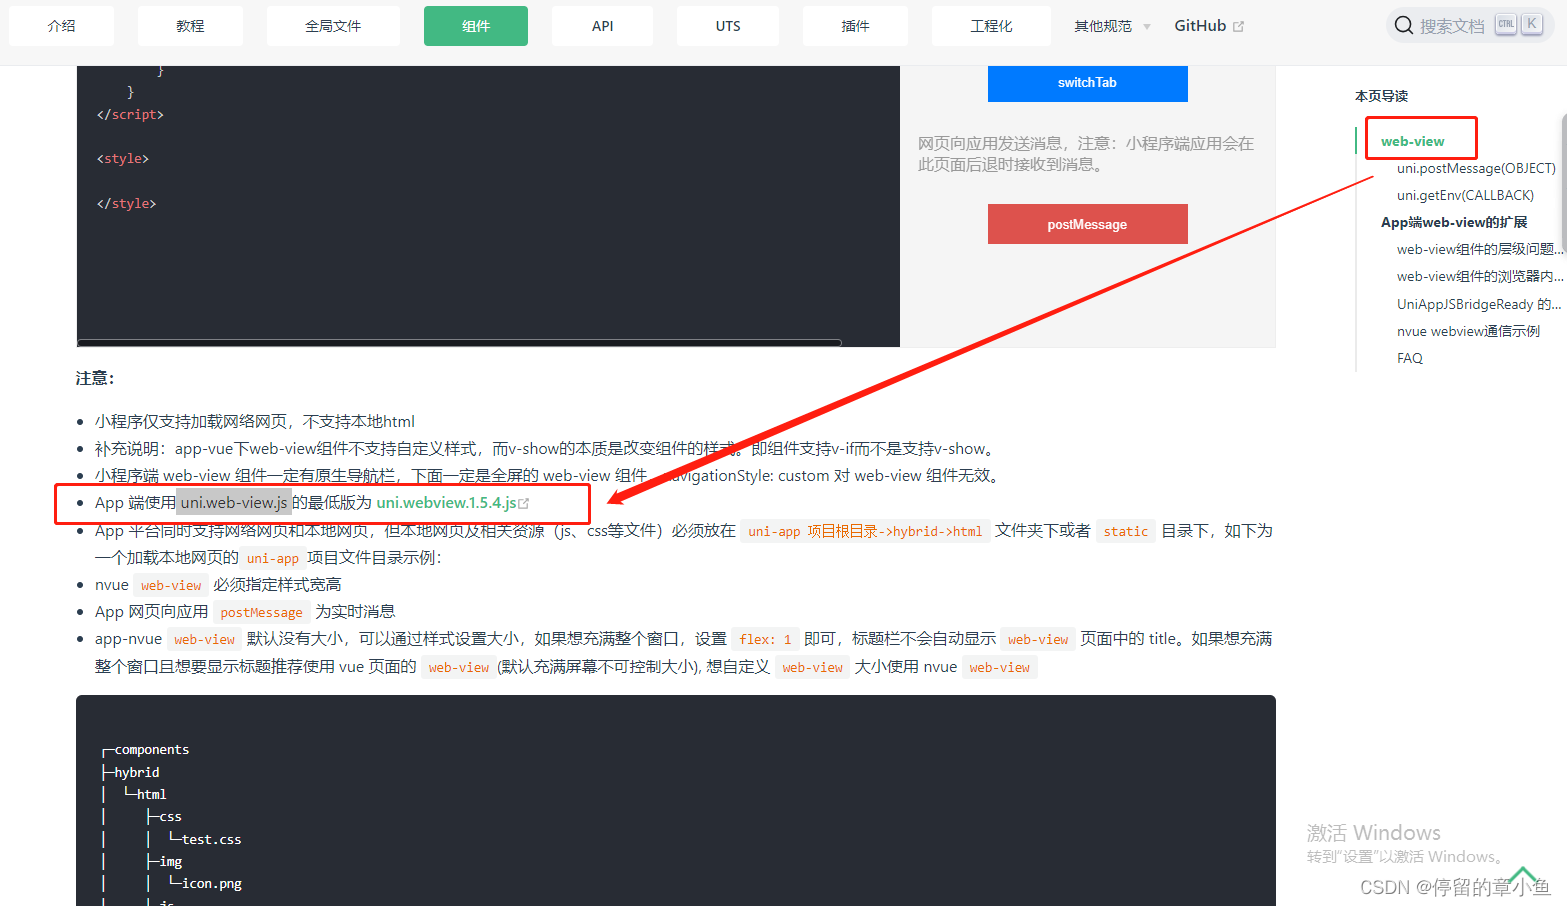Open the uni.webview.1.5.4.js download link

(x=446, y=502)
